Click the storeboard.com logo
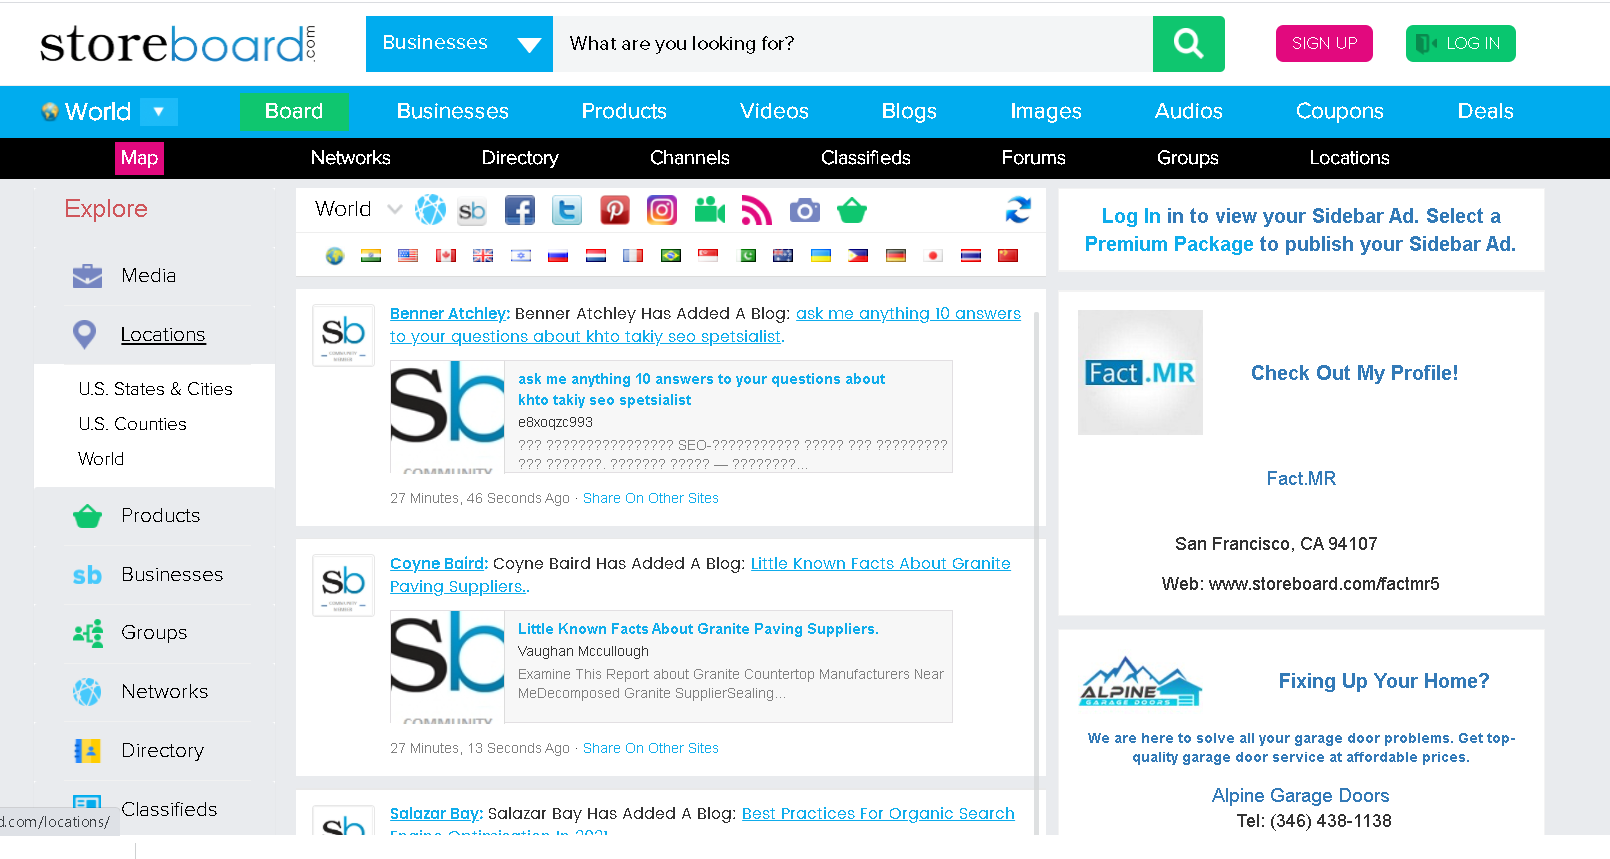Viewport: 1610px width, 859px height. pyautogui.click(x=178, y=44)
